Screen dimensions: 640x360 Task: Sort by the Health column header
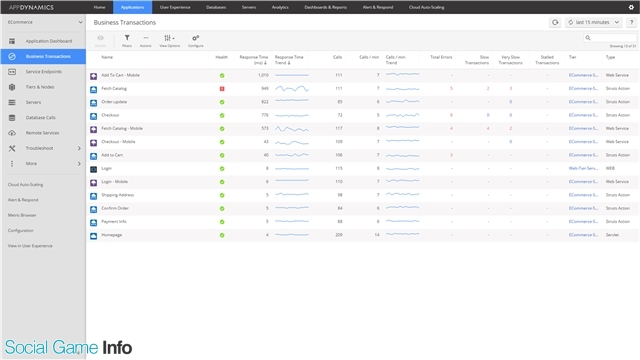tap(222, 57)
